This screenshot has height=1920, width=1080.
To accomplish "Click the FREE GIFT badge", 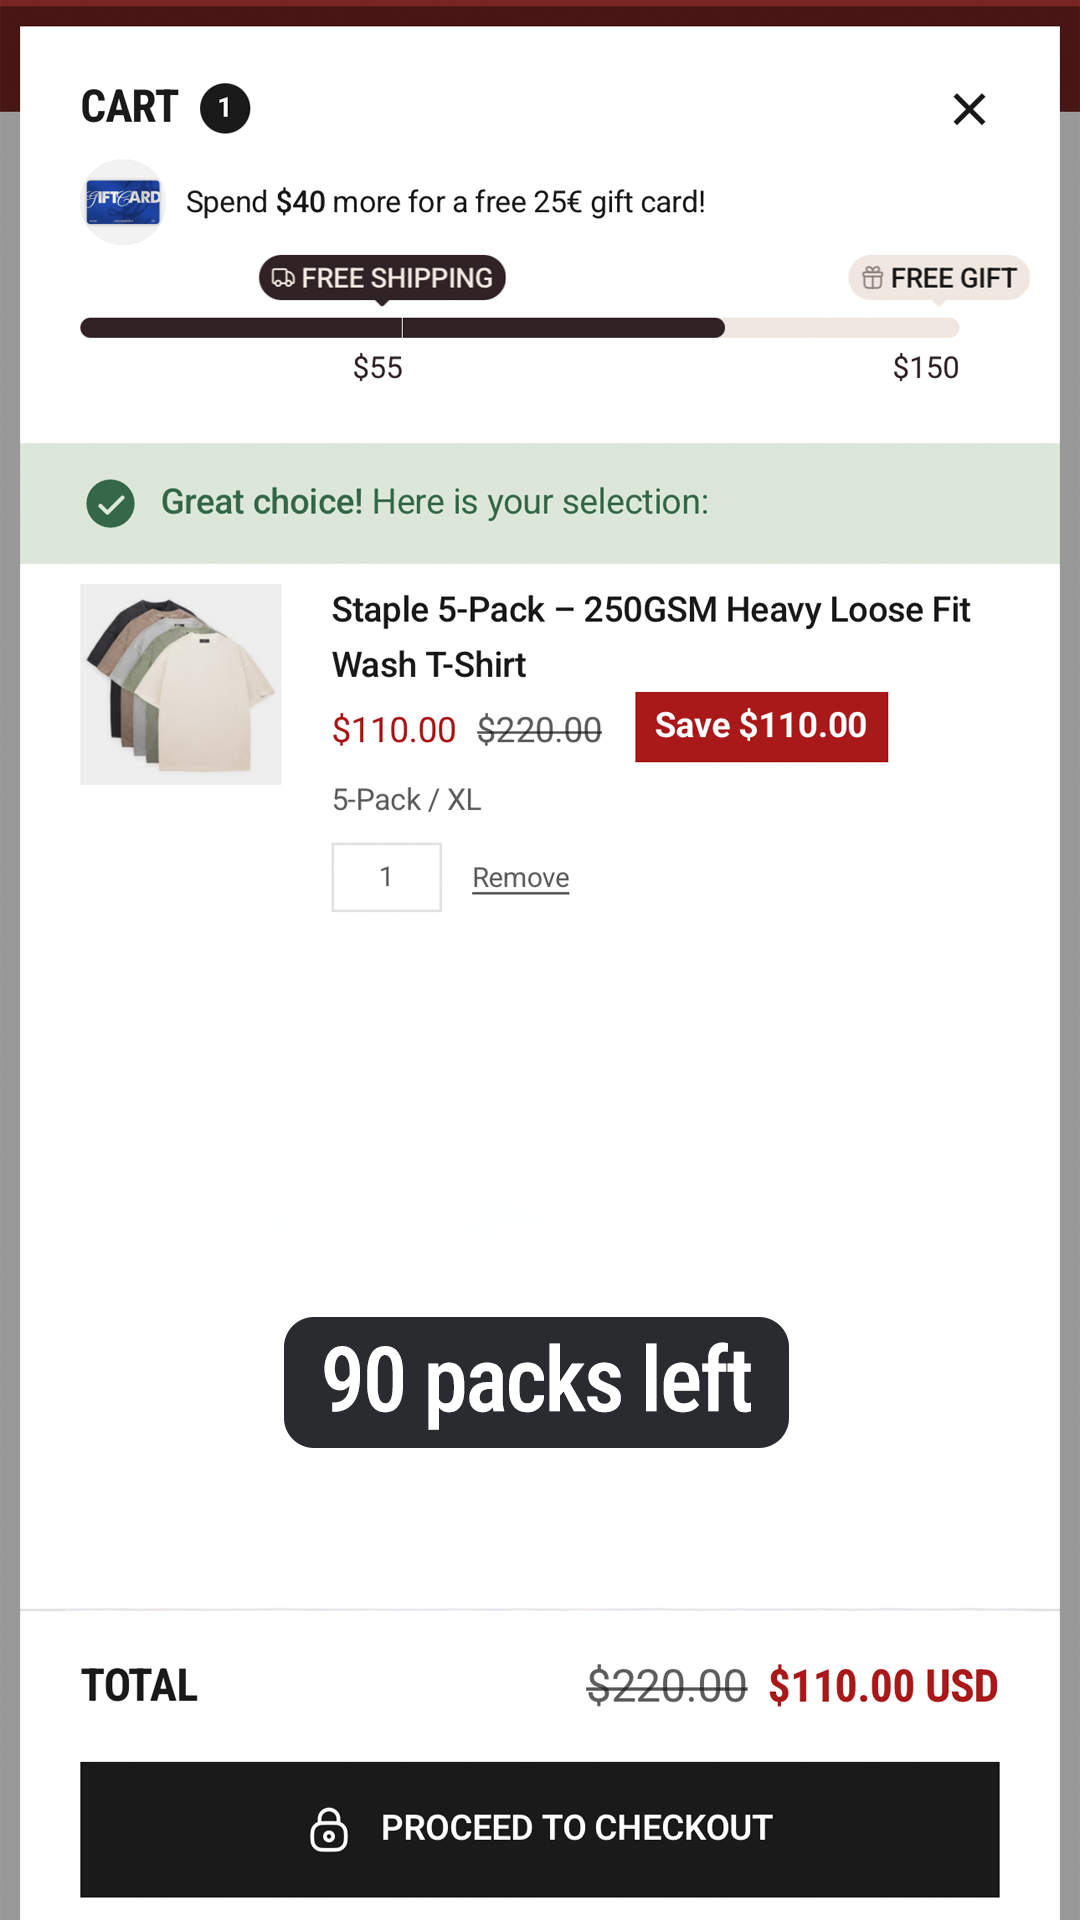I will tap(939, 278).
